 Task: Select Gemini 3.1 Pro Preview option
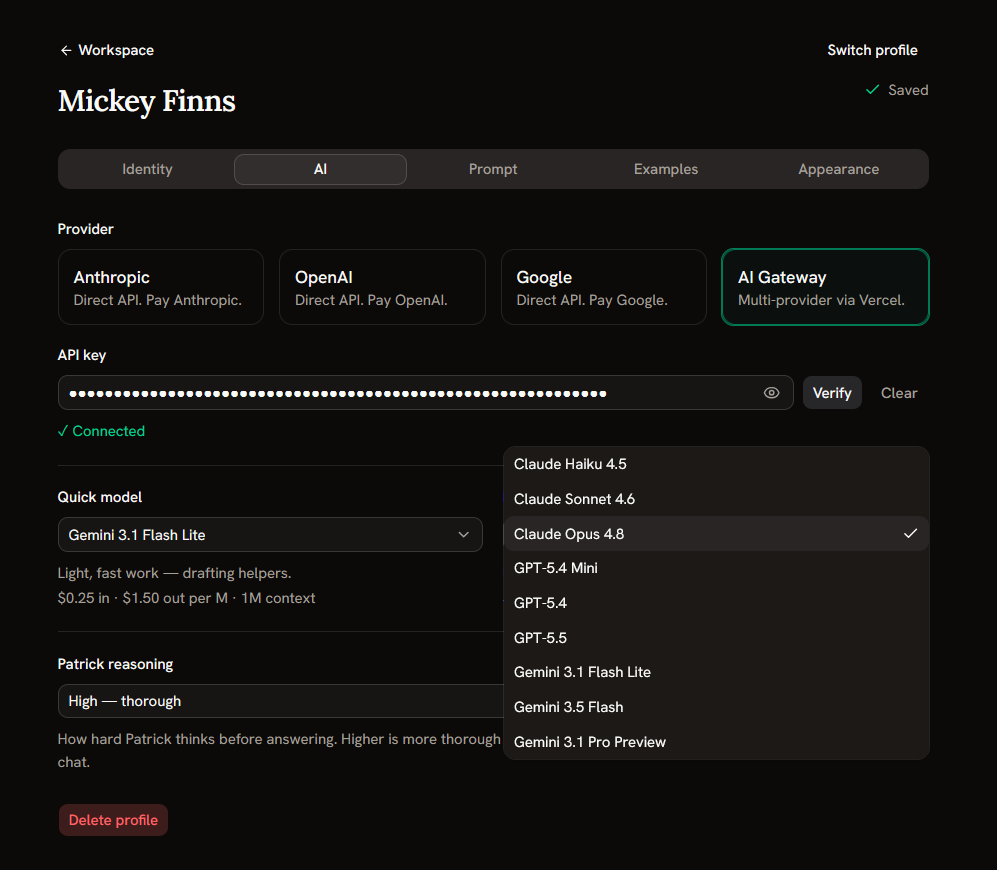click(716, 742)
